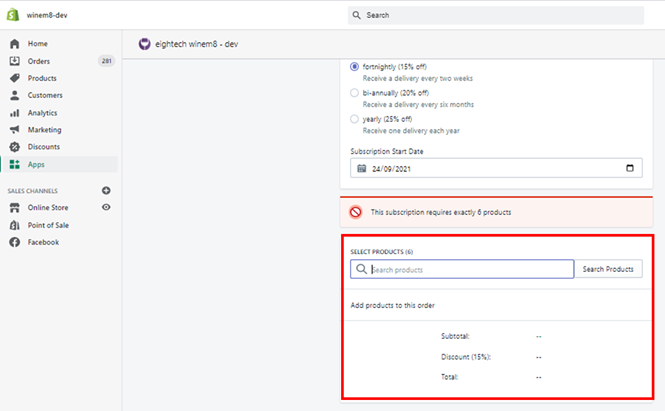
Task: Click the Customers person icon
Action: [14, 95]
